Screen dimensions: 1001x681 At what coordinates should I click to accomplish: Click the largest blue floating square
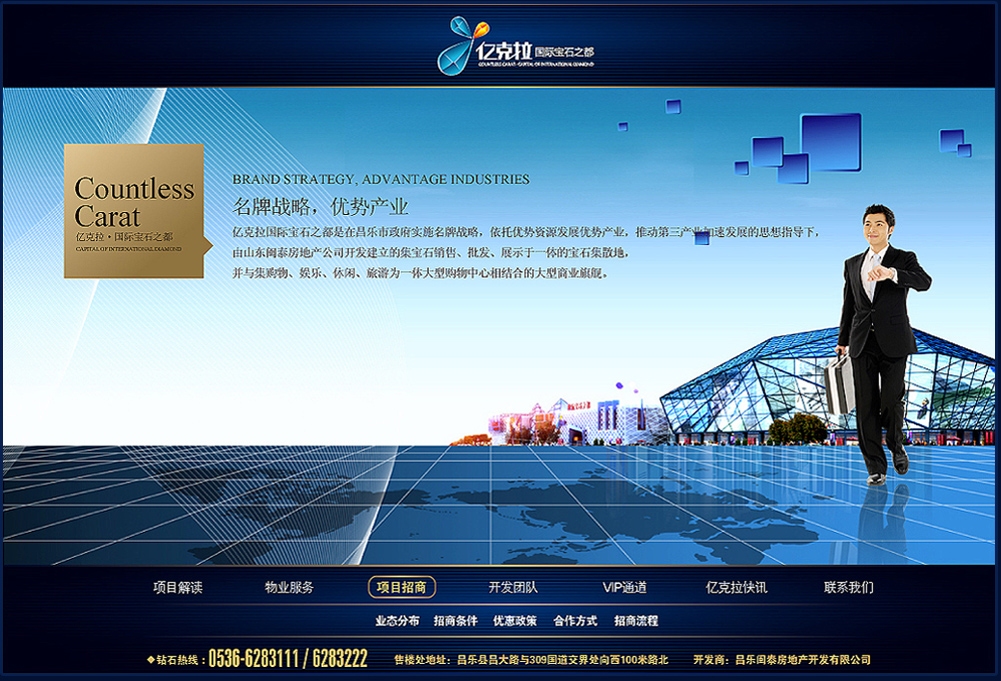click(x=830, y=141)
